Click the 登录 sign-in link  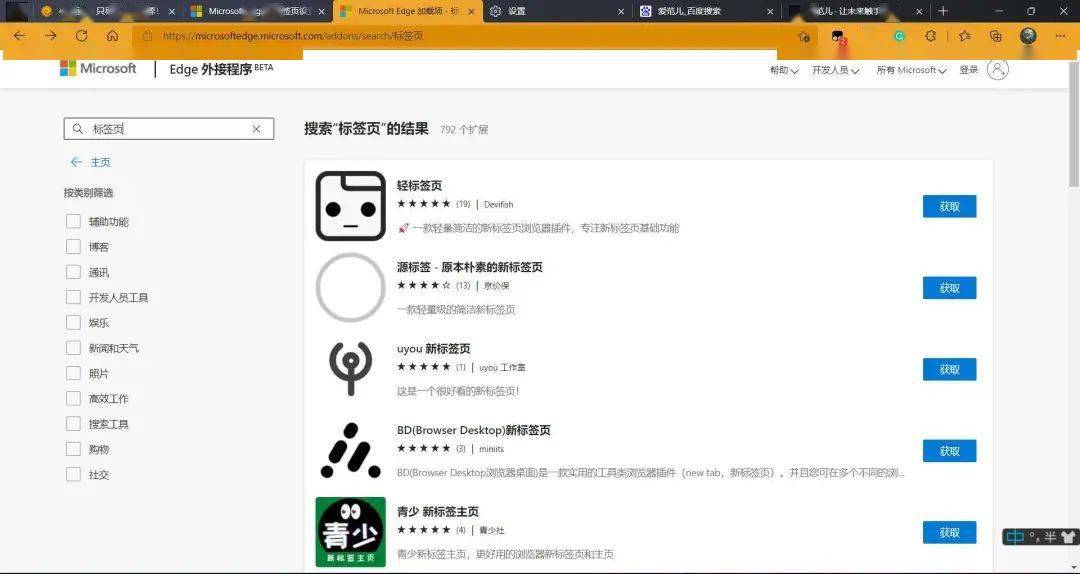click(x=968, y=70)
